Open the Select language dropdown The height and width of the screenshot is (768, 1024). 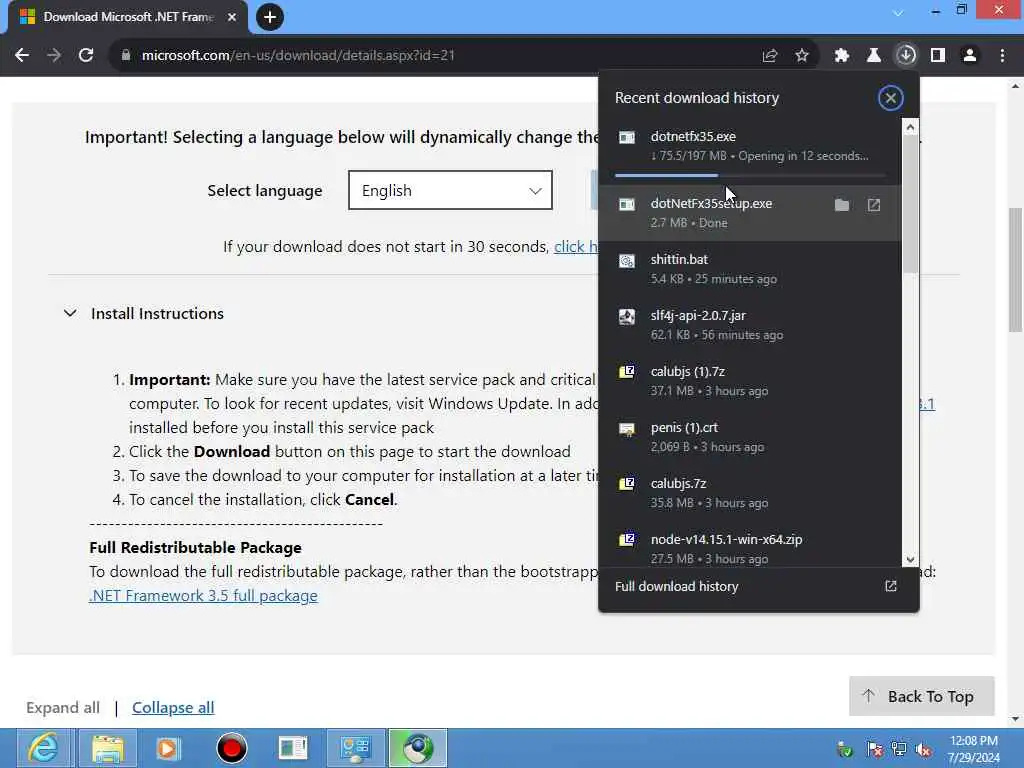(450, 190)
